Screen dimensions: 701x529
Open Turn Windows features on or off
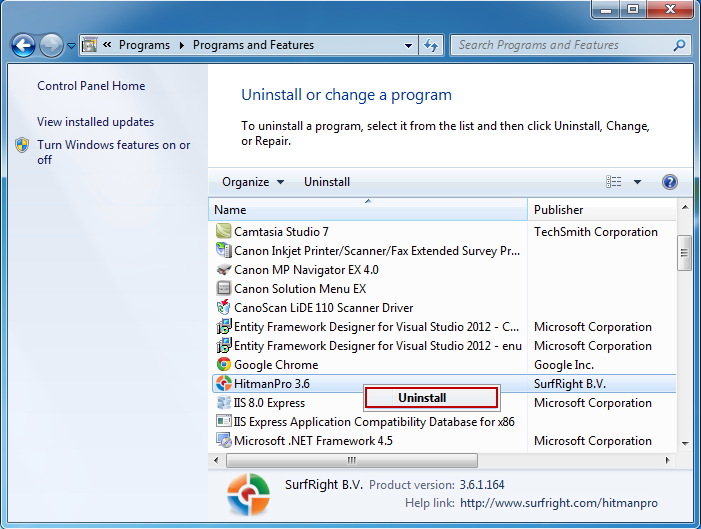pos(114,152)
